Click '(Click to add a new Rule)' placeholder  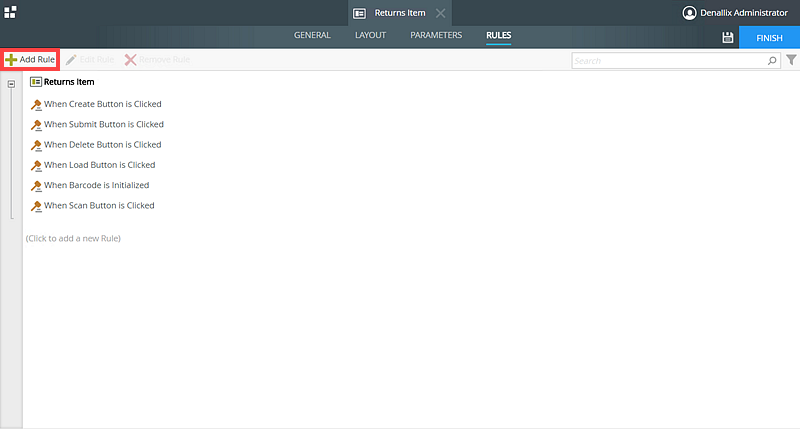coord(73,238)
